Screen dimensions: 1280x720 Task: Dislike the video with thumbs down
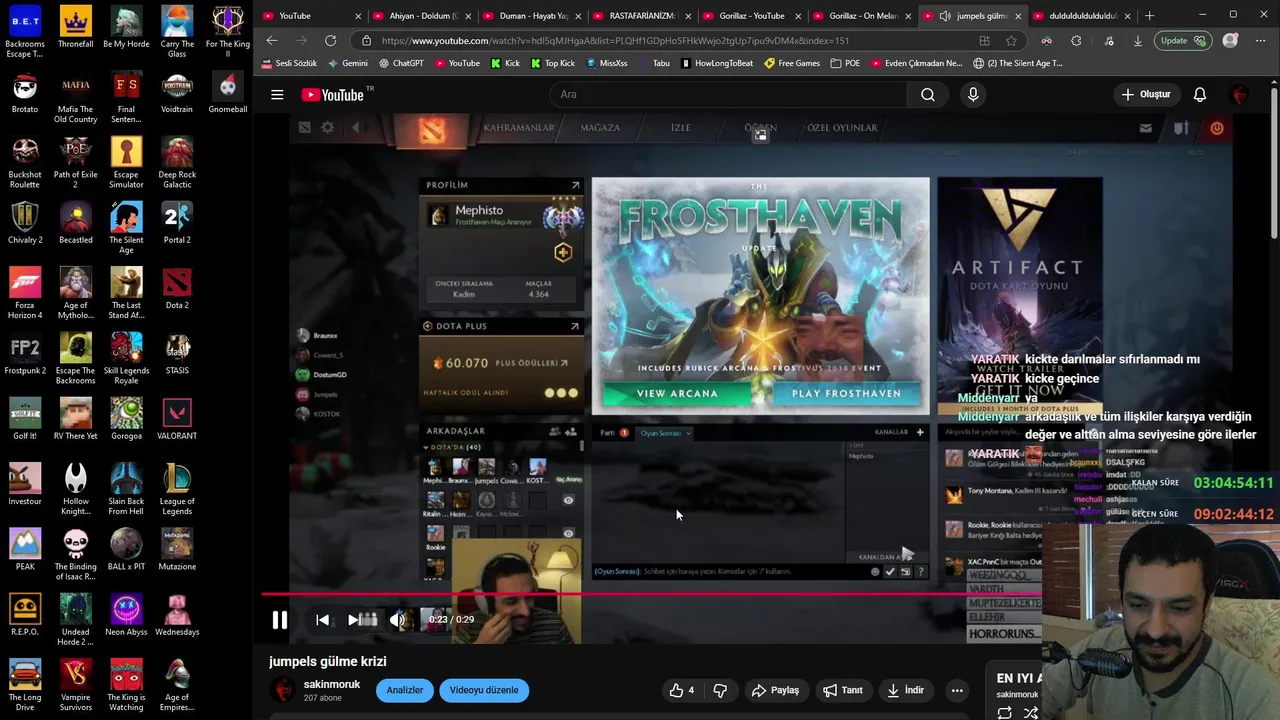coord(720,690)
